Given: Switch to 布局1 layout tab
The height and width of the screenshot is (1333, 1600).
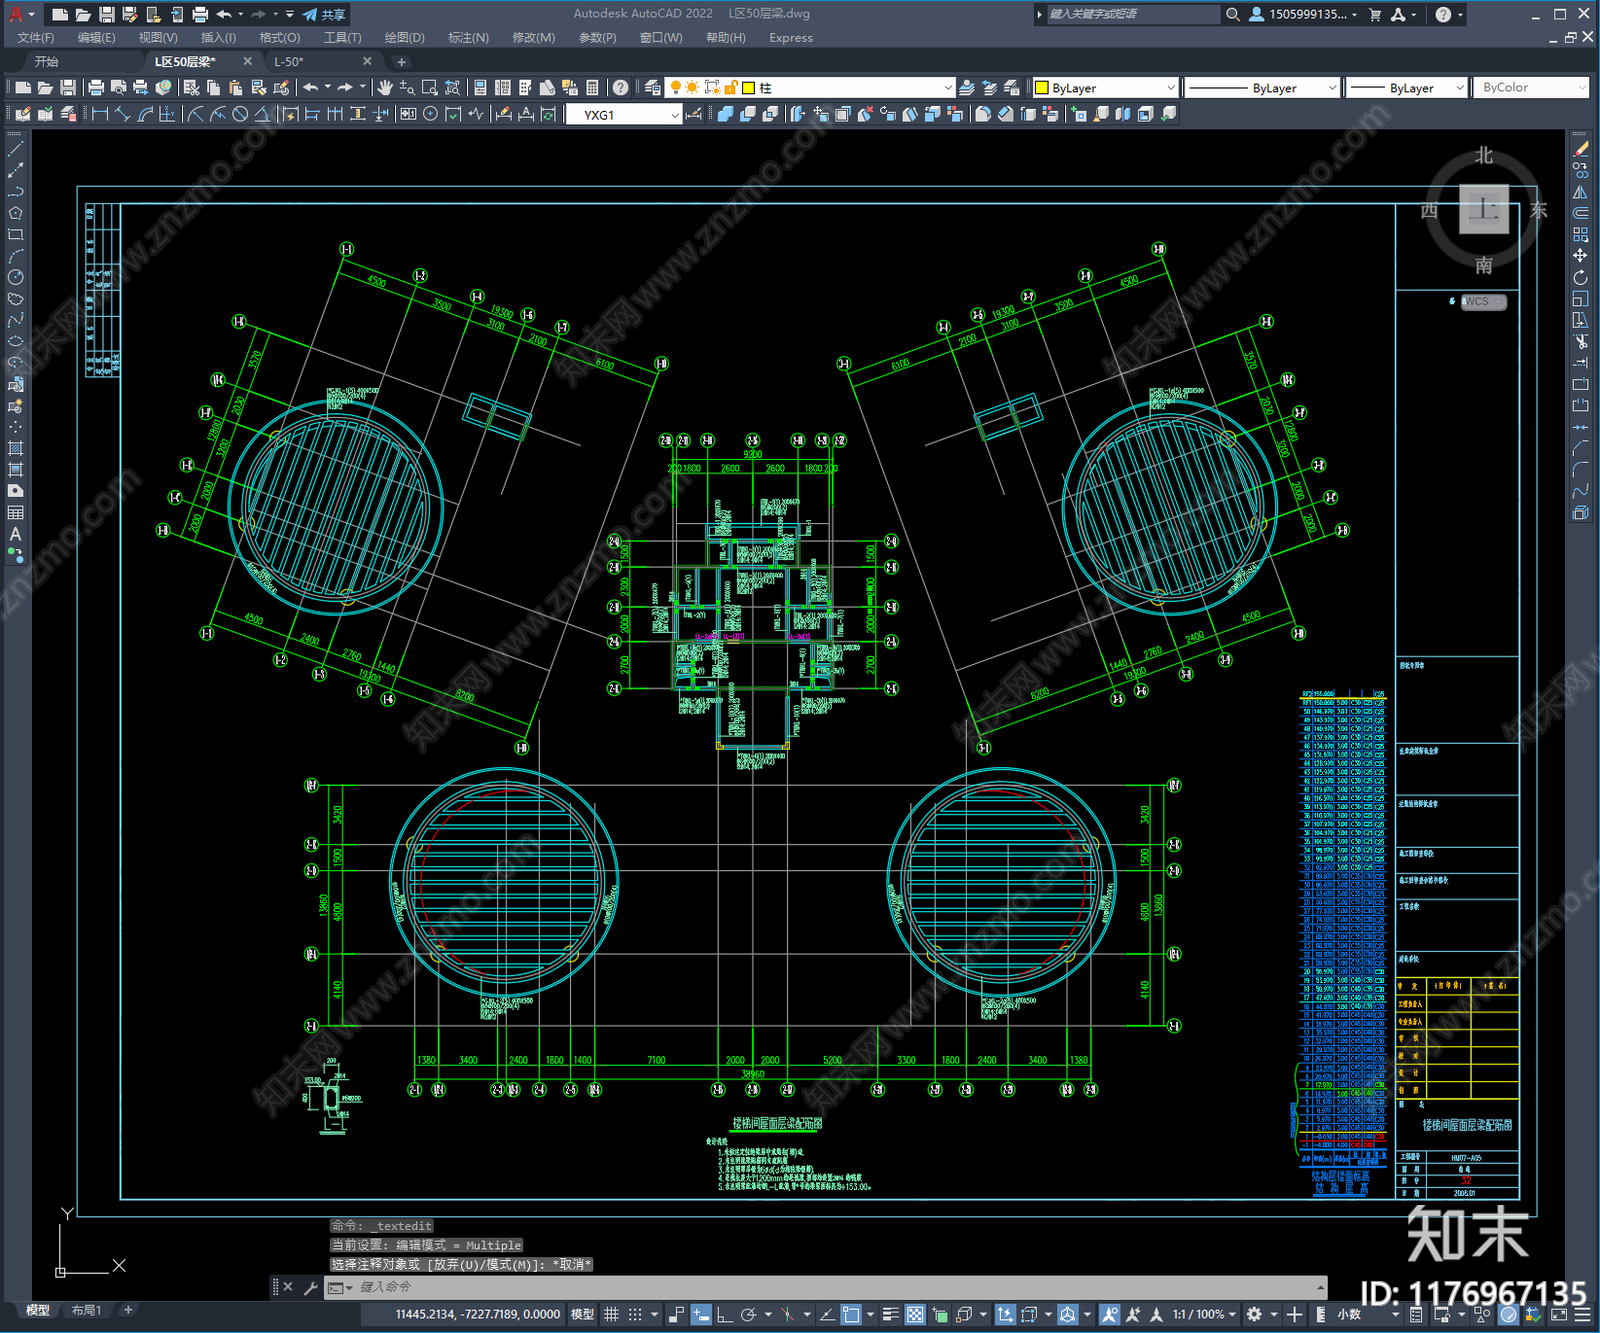Looking at the screenshot, I should click(x=86, y=1310).
